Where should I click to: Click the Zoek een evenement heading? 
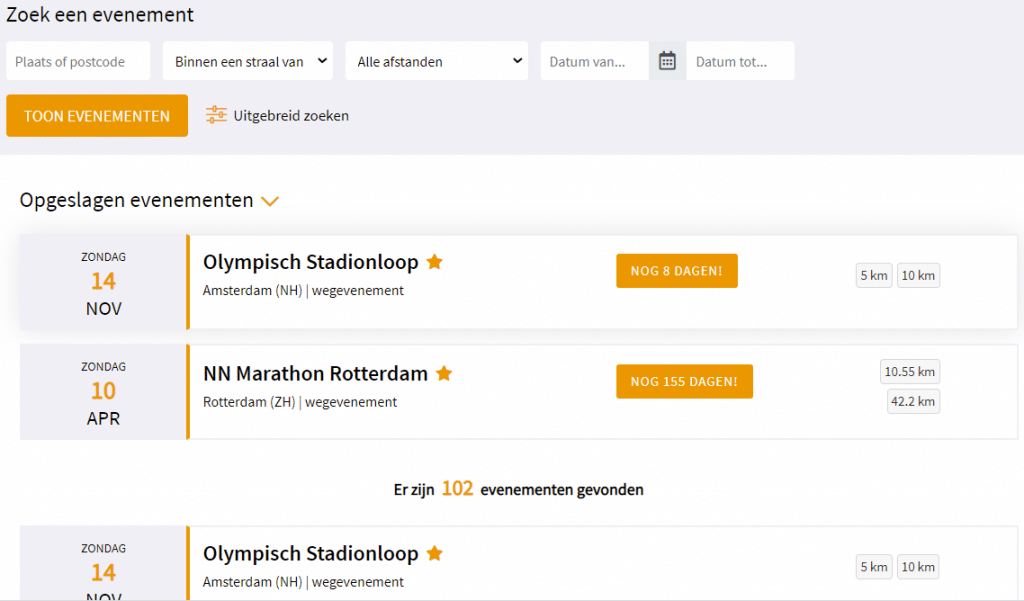pyautogui.click(x=100, y=14)
